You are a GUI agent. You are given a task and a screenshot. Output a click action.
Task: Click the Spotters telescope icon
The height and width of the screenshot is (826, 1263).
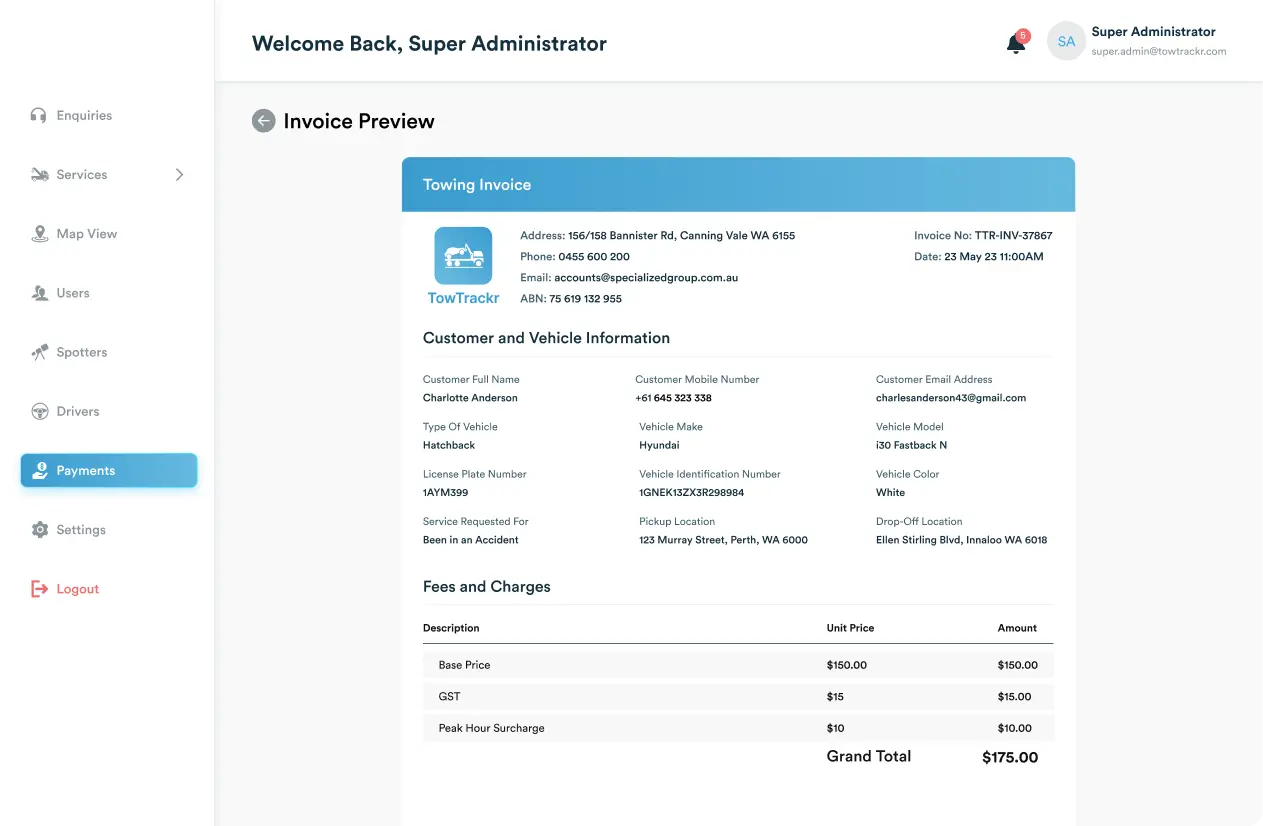click(x=39, y=352)
